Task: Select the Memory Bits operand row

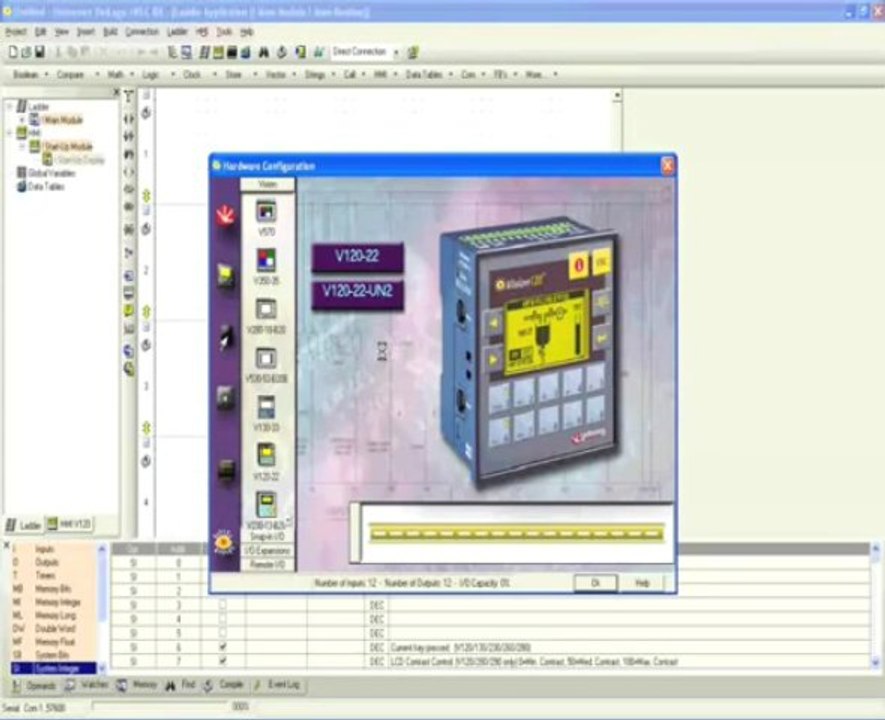Action: tap(54, 589)
